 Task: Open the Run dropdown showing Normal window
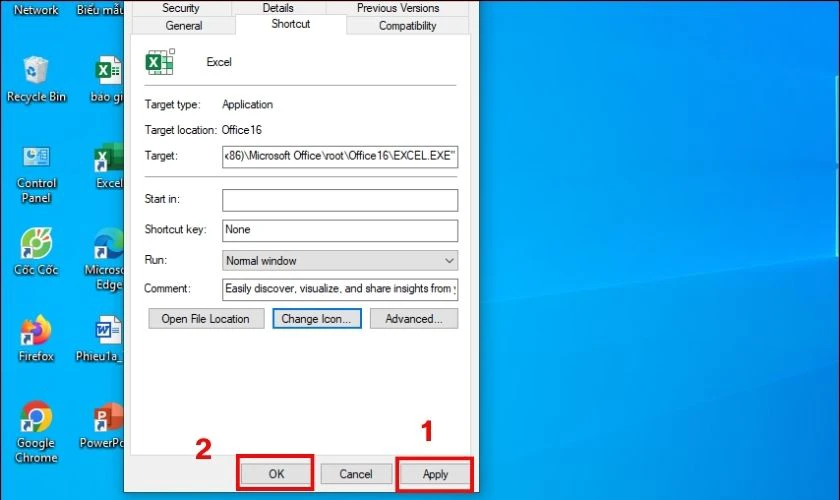click(x=340, y=260)
